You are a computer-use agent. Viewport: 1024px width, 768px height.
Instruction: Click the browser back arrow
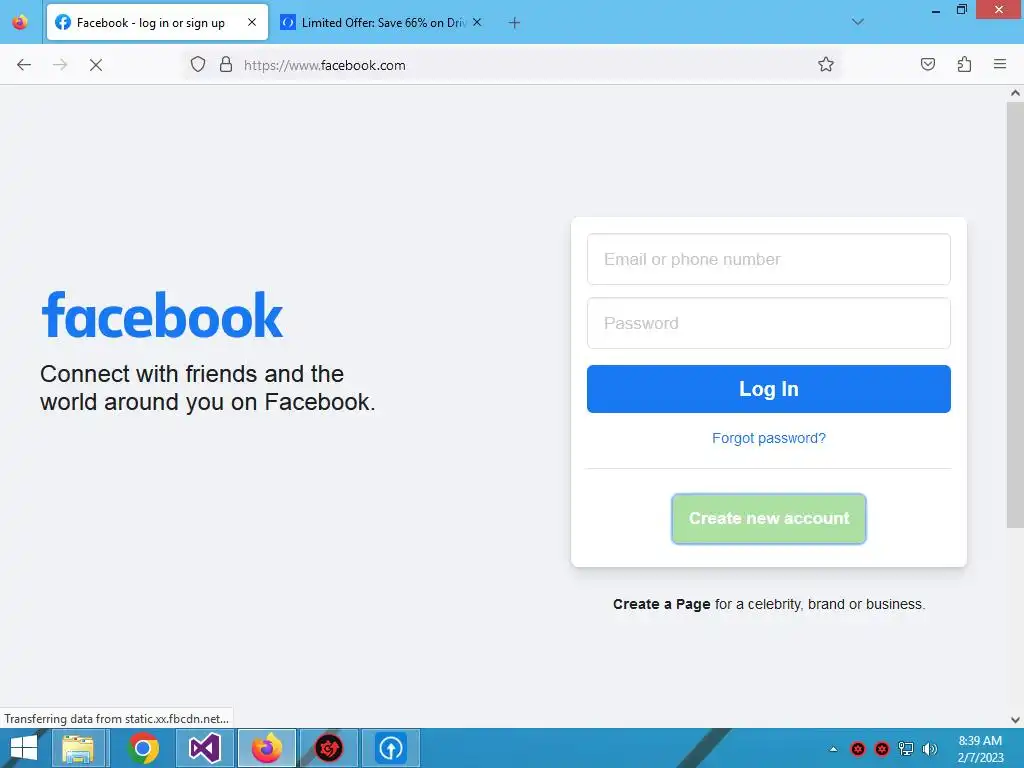[x=24, y=65]
